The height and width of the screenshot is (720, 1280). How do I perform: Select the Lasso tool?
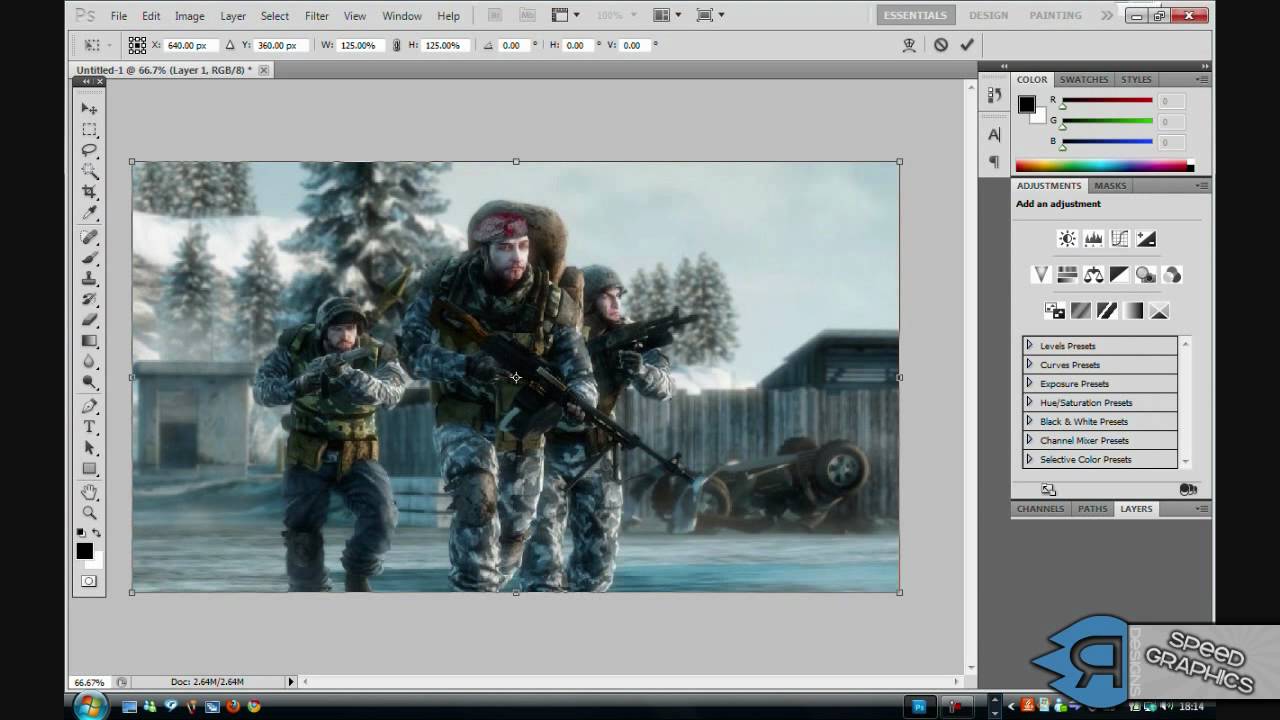point(89,150)
